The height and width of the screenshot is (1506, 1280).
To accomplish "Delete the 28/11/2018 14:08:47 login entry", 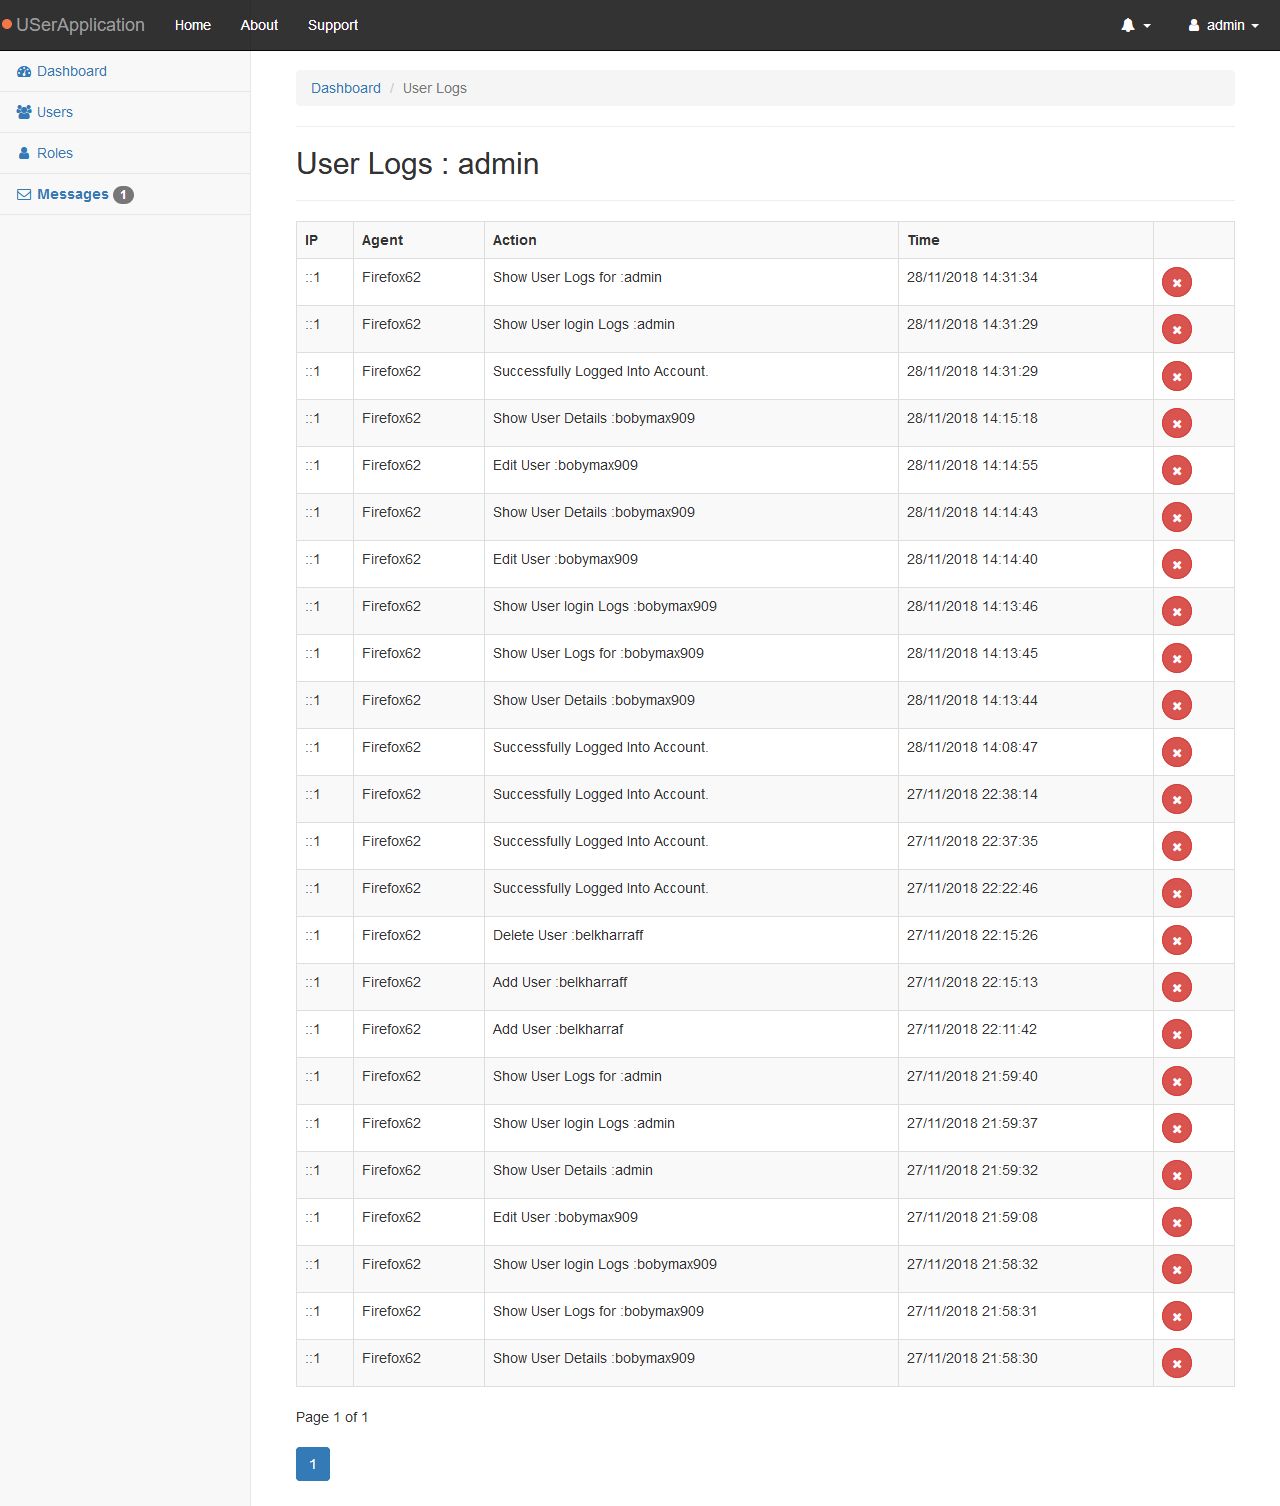I will (1176, 753).
